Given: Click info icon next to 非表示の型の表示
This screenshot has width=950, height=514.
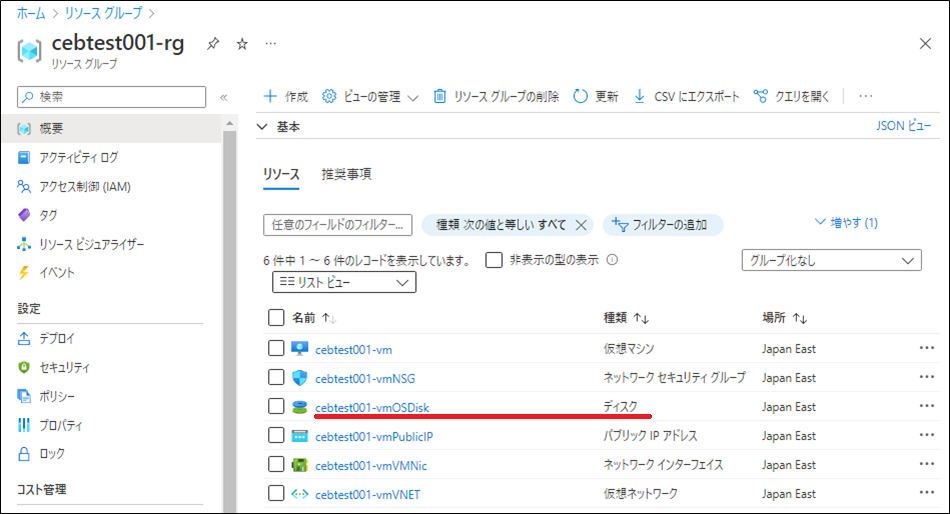Looking at the screenshot, I should (x=613, y=260).
